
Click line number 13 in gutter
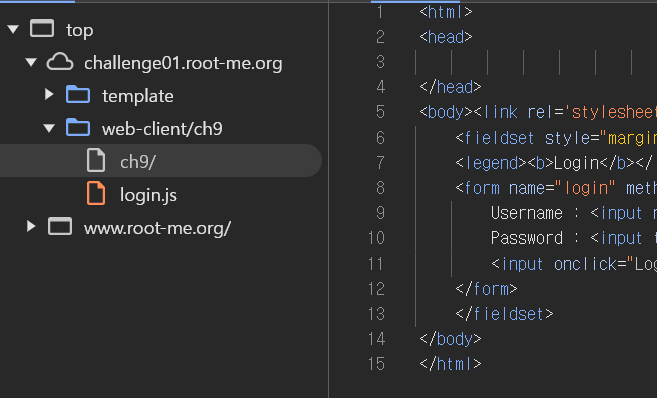(x=376, y=314)
